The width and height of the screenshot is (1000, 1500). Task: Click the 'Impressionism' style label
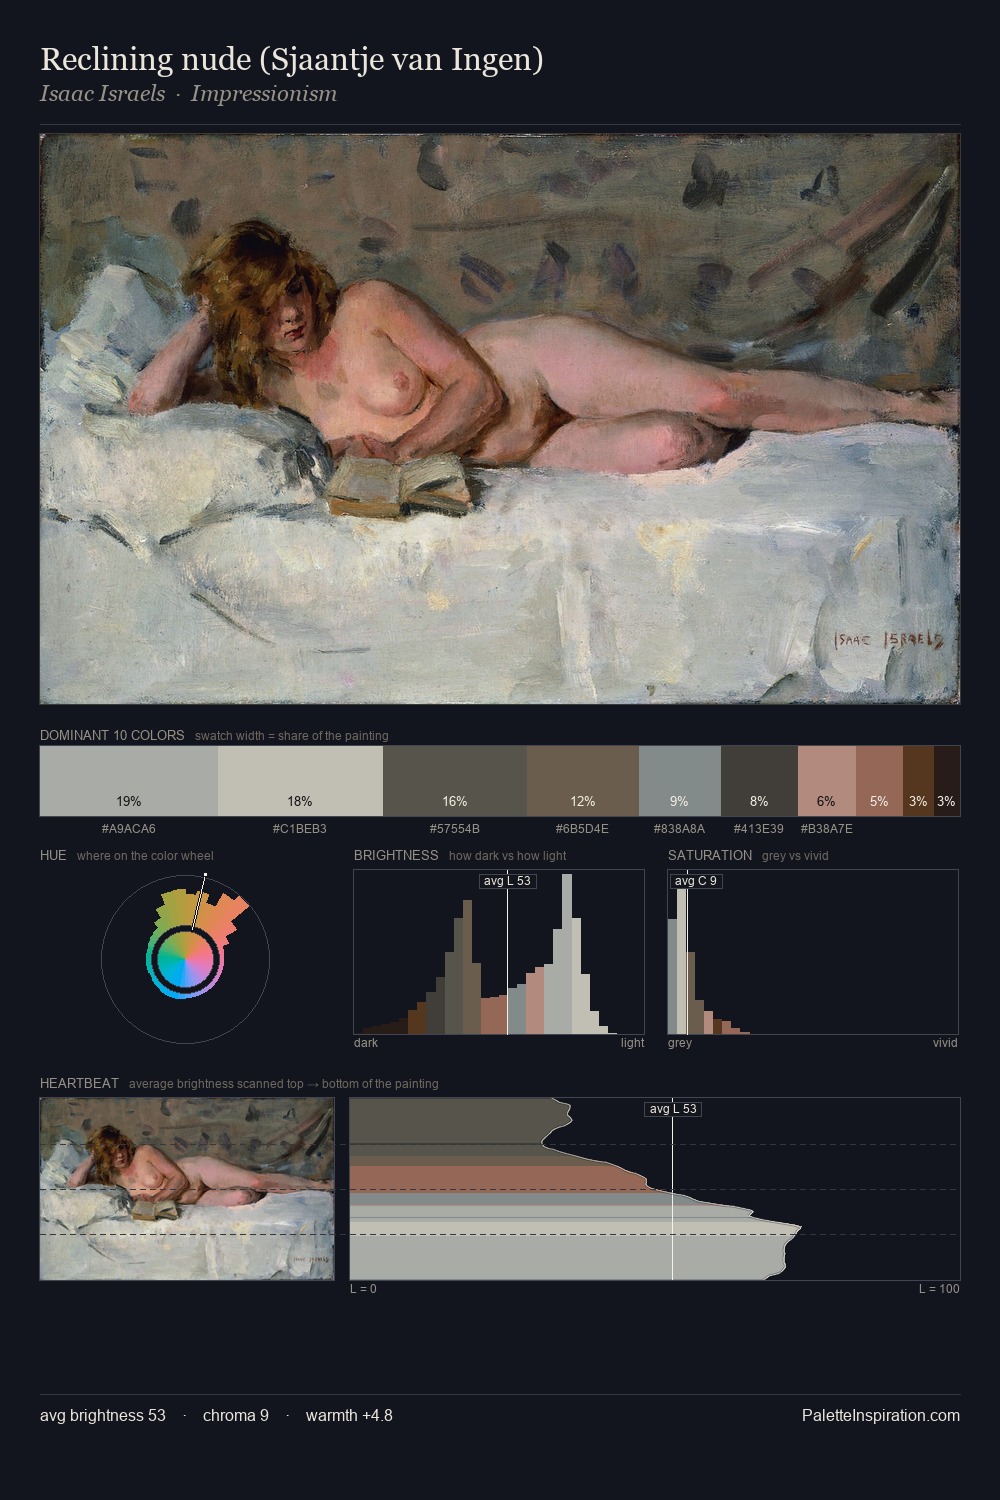tap(264, 94)
